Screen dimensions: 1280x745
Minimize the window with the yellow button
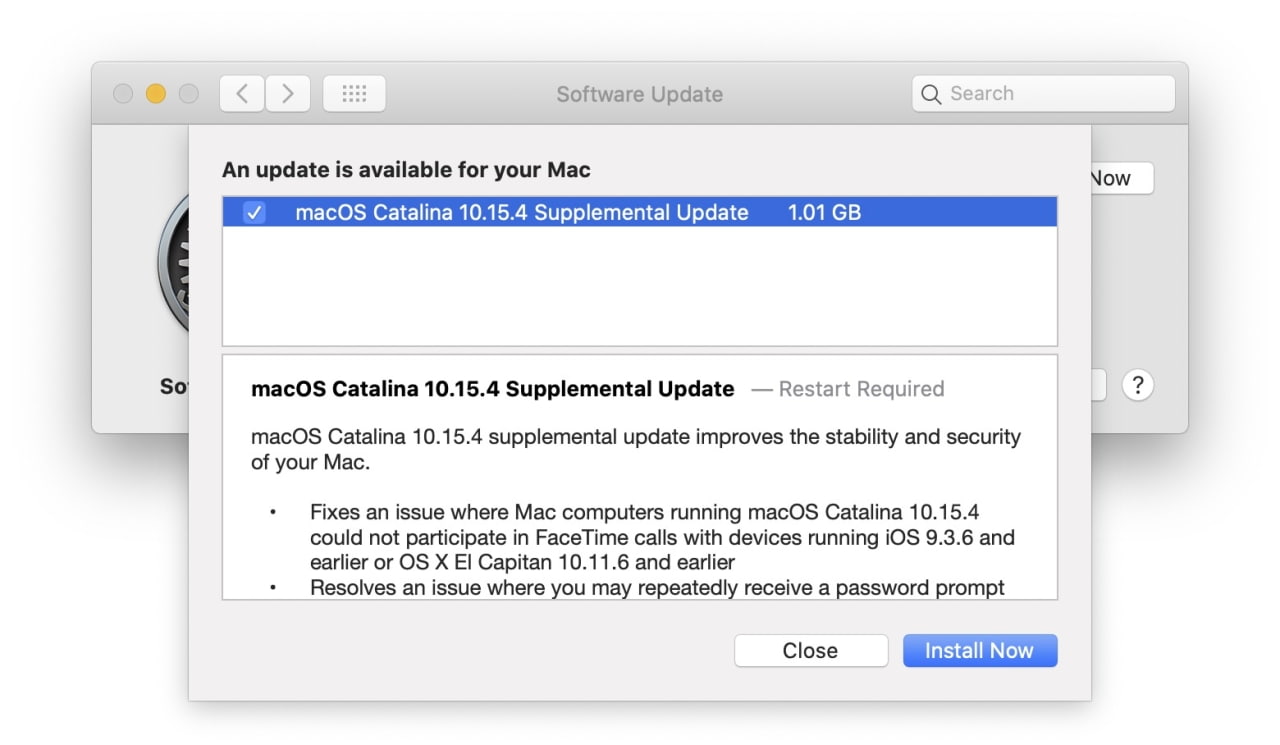[x=155, y=94]
